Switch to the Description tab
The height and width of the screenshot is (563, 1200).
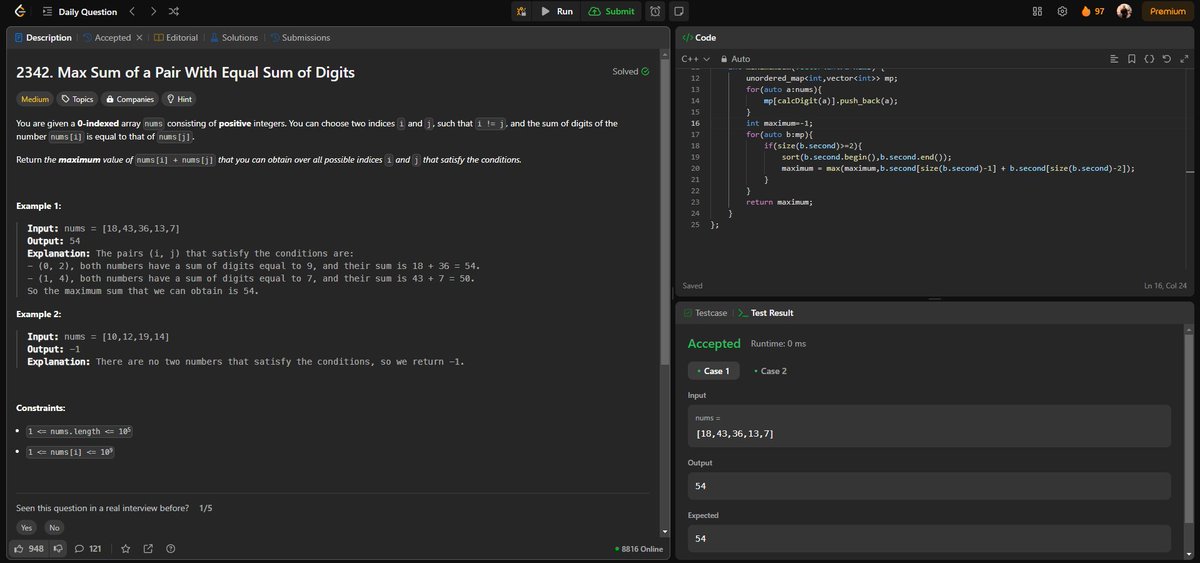click(43, 38)
